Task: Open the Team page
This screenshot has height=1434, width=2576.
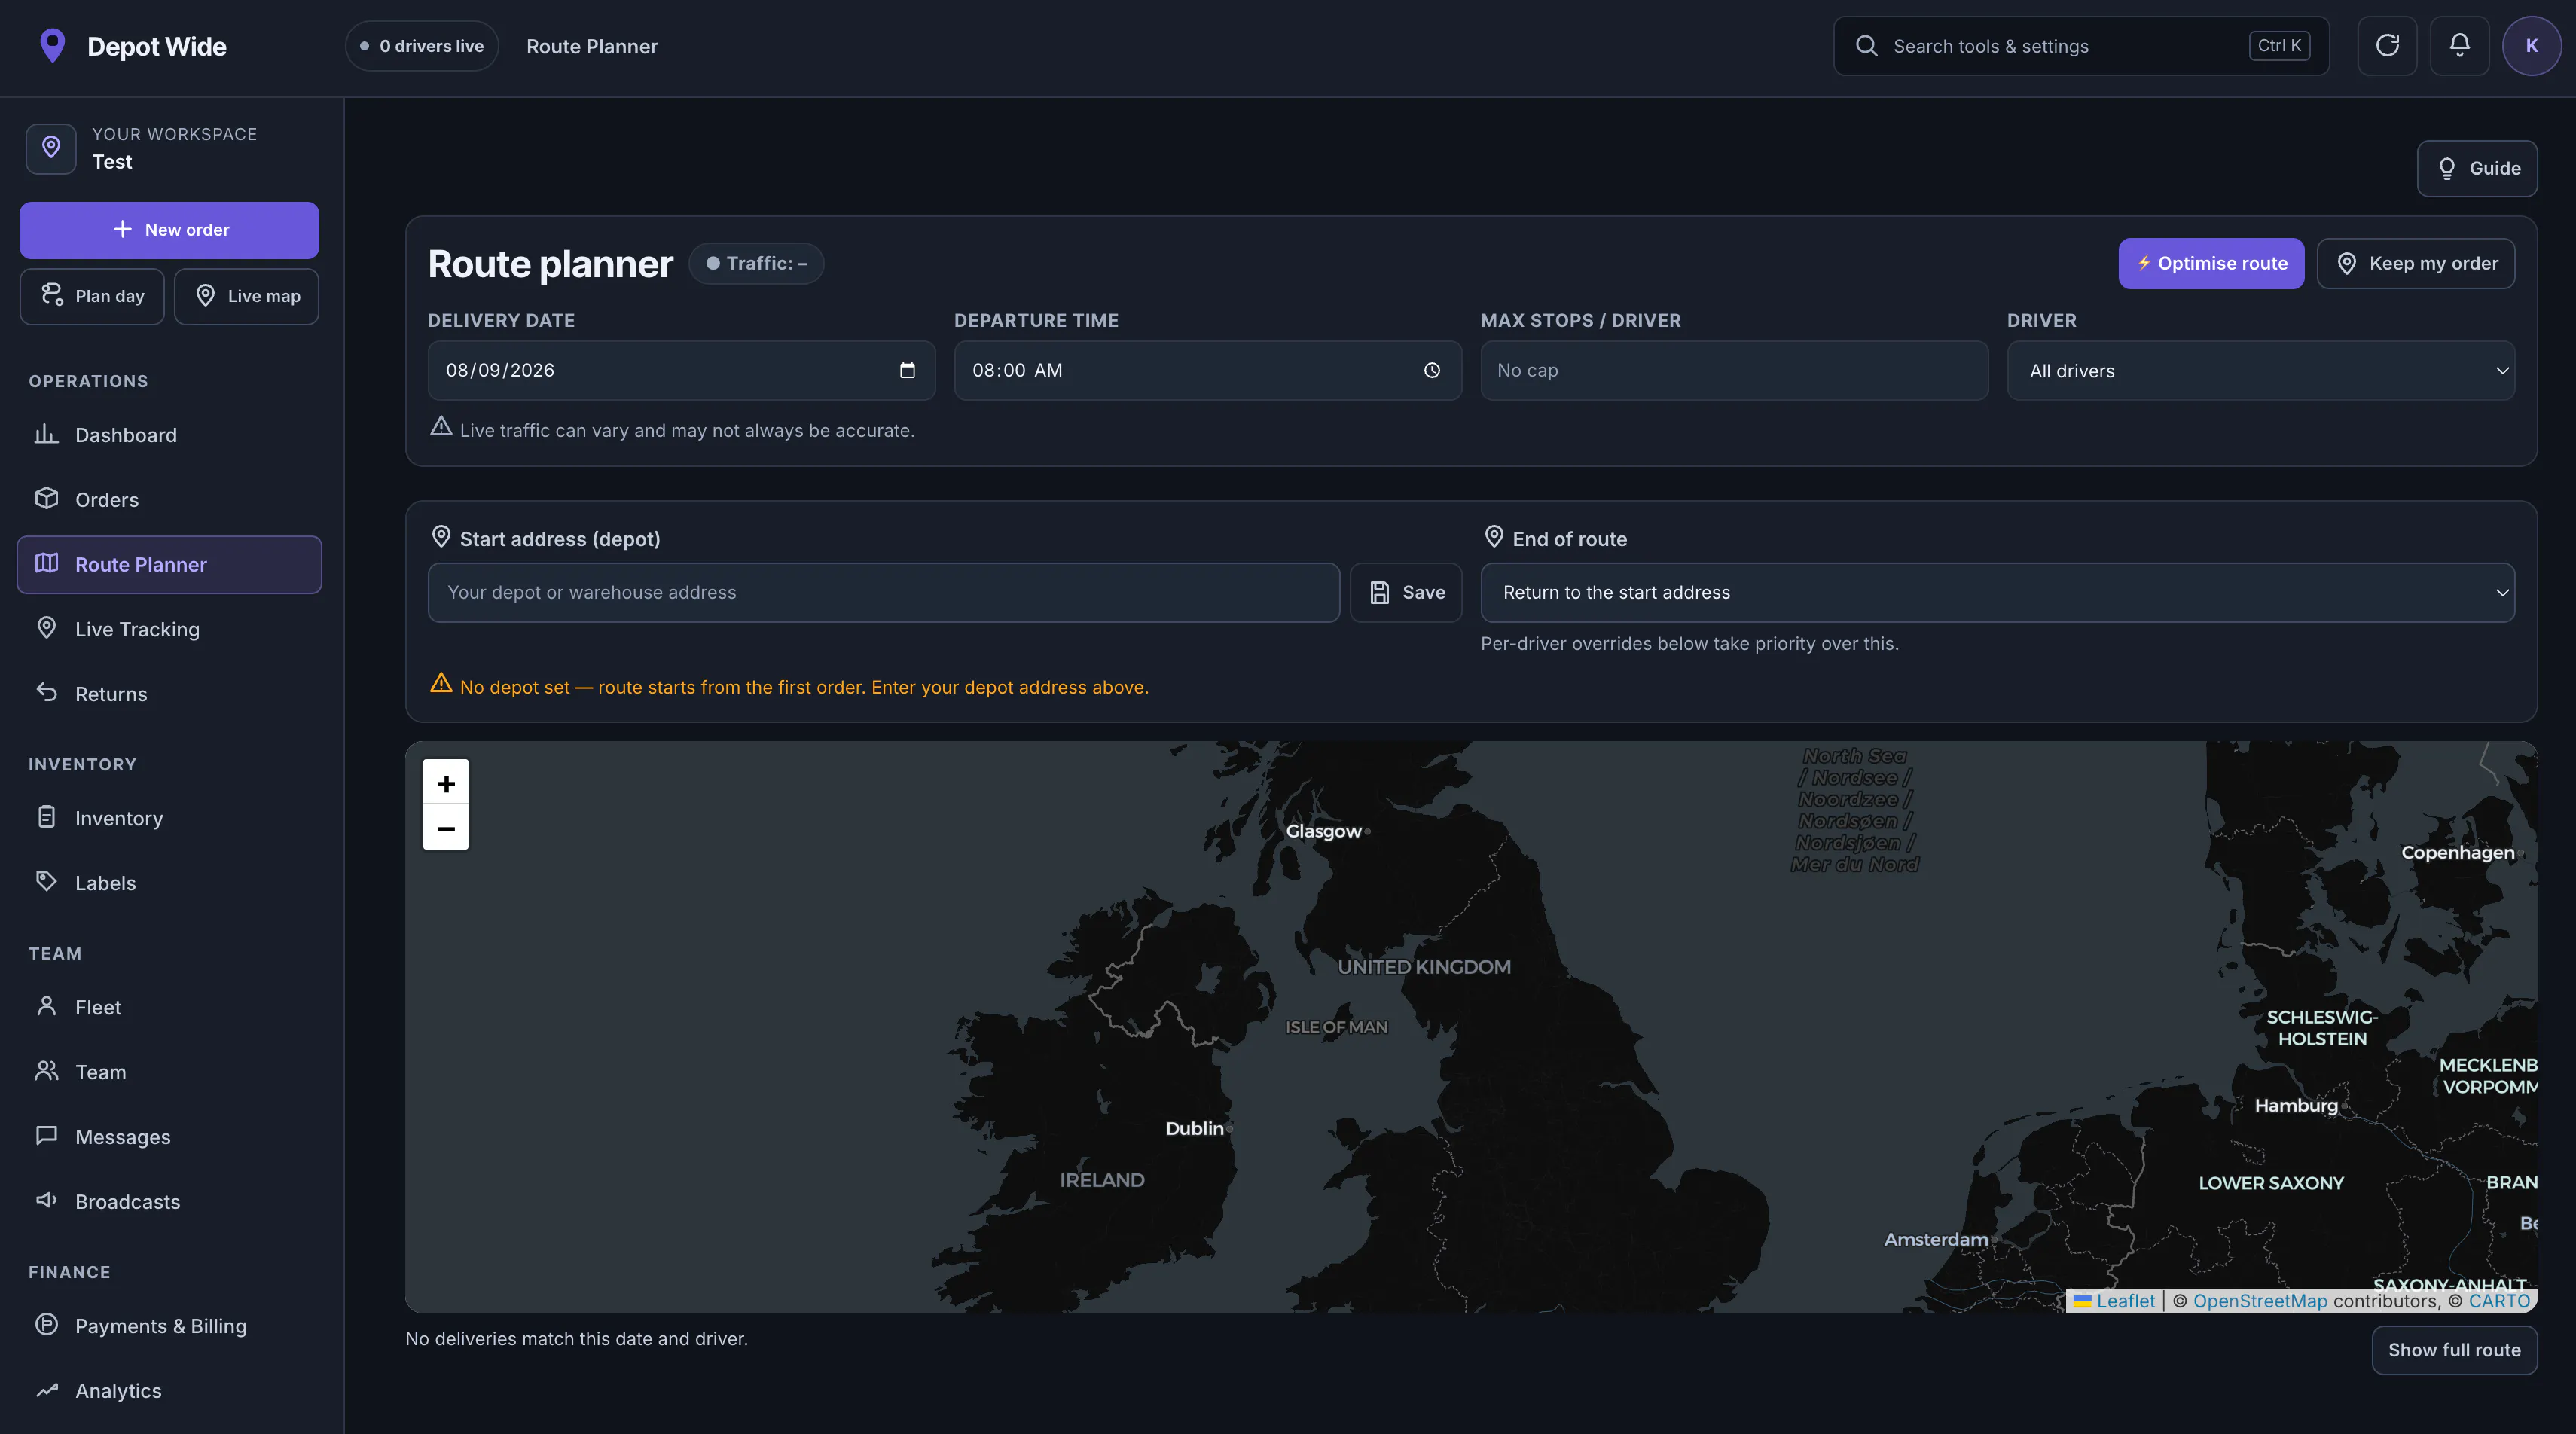Action: (x=169, y=1073)
